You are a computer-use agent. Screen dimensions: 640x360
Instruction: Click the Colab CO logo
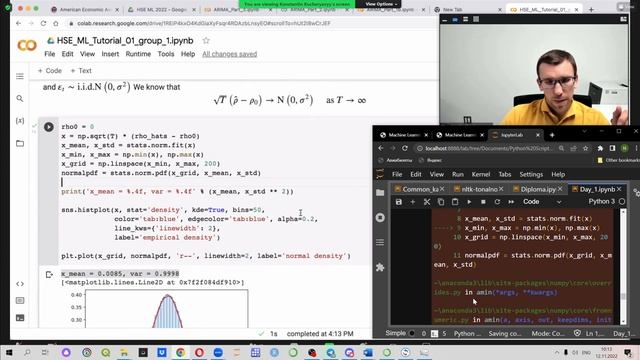coord(27,45)
